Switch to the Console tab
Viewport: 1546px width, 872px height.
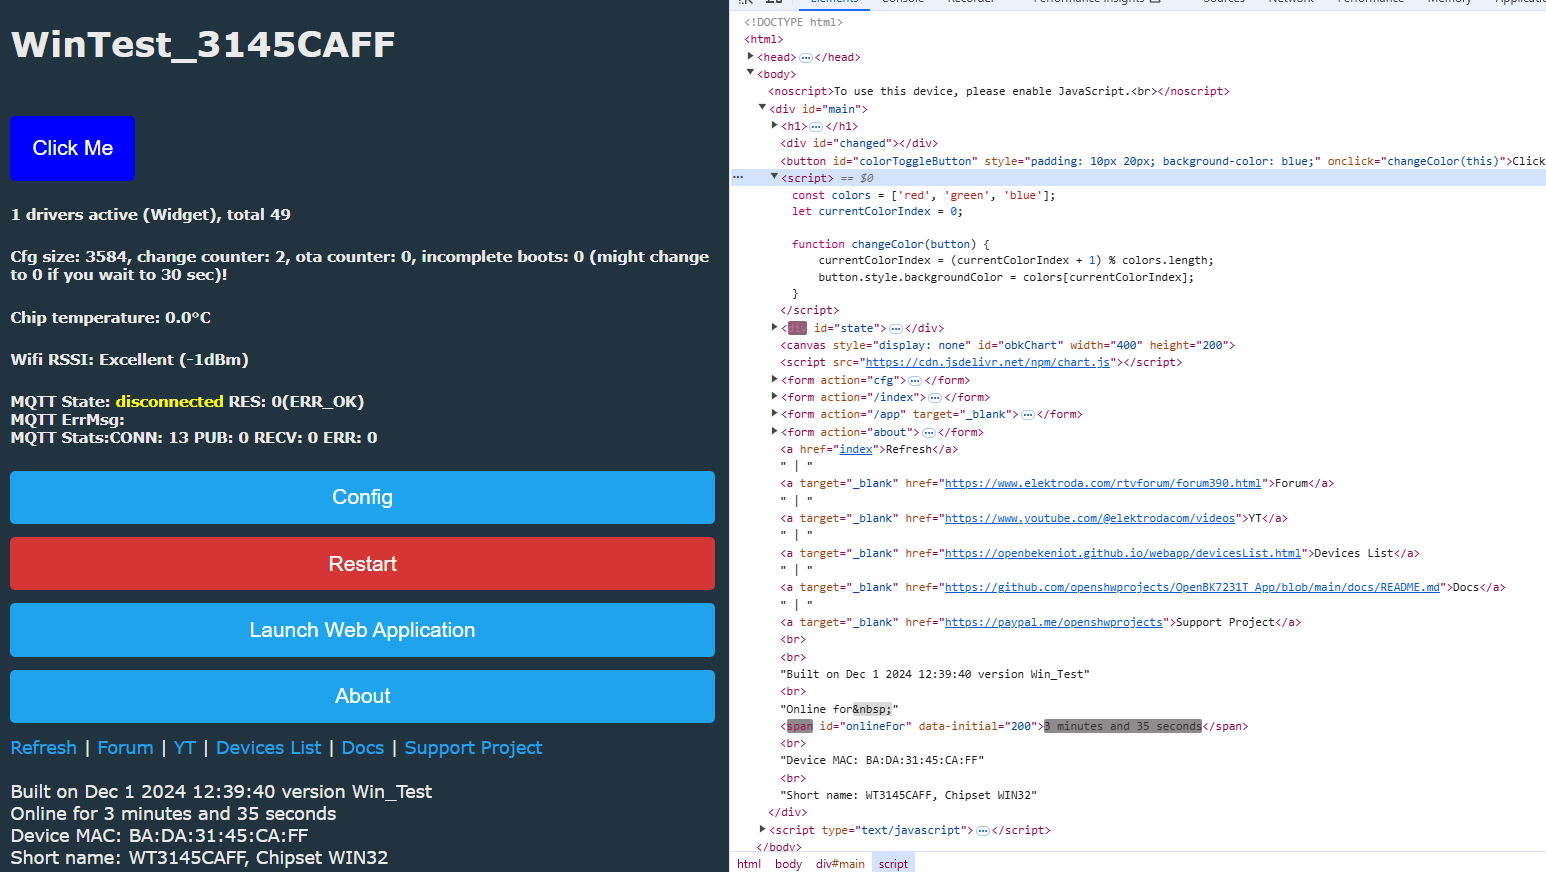coord(903,3)
